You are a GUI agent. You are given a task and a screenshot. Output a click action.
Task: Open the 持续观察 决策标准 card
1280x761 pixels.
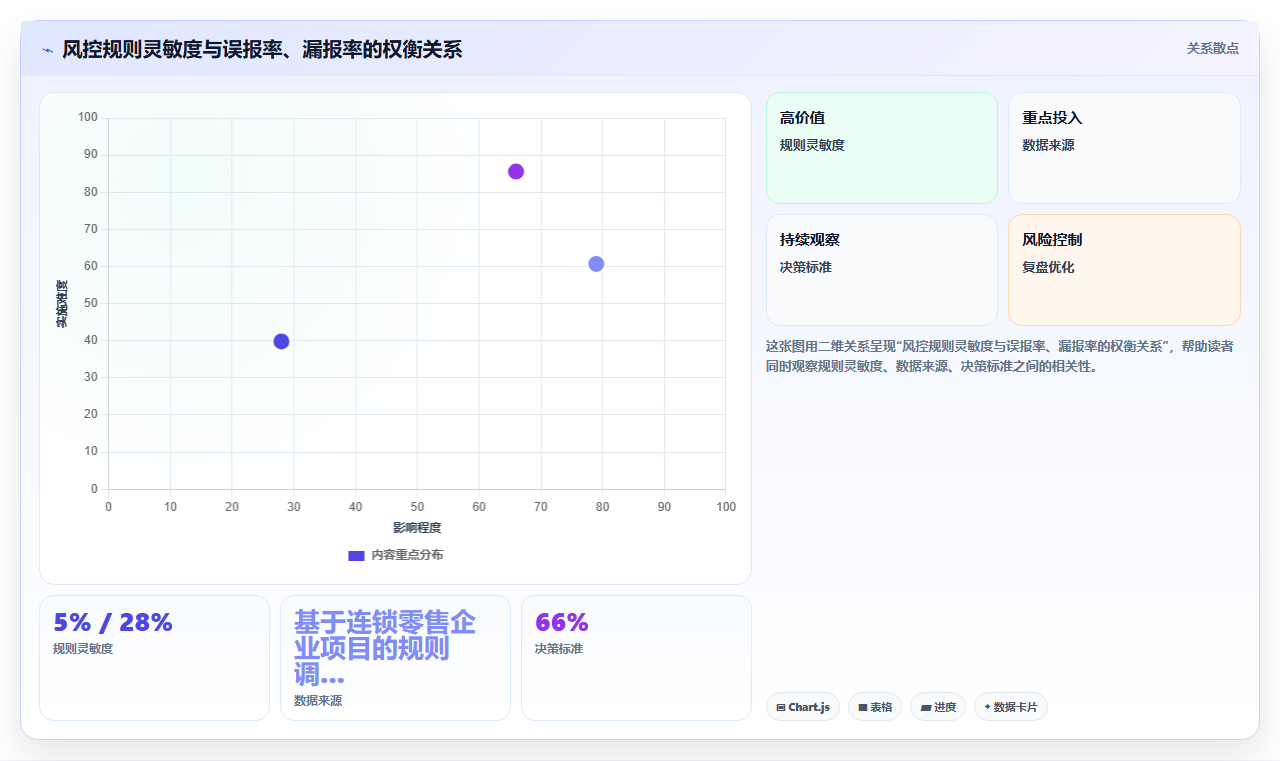[x=882, y=270]
